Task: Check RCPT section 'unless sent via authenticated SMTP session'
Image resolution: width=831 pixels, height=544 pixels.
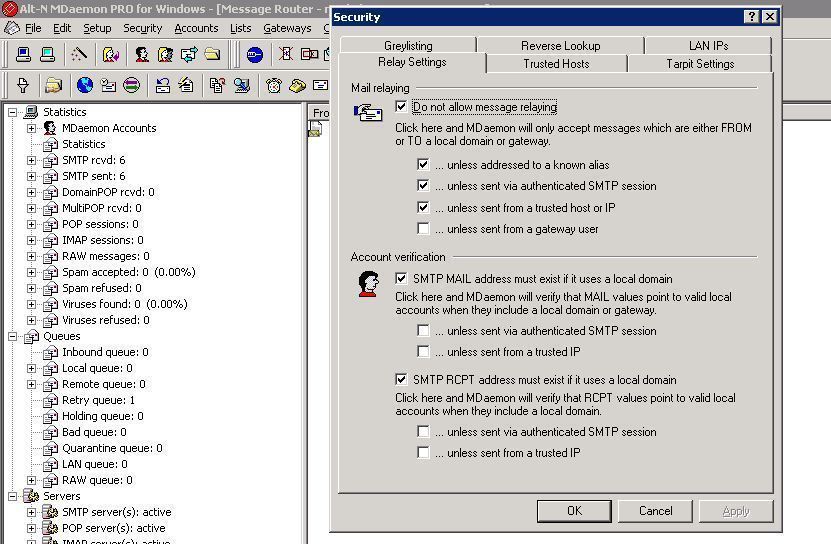Action: 423,432
